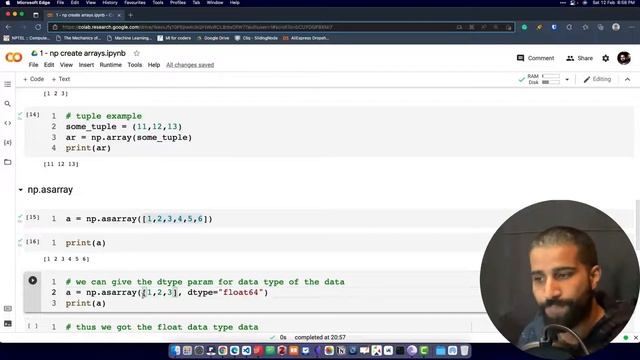Open Google Chrome in the Dock
Viewport: 640px width, 360px height.
tap(222, 350)
